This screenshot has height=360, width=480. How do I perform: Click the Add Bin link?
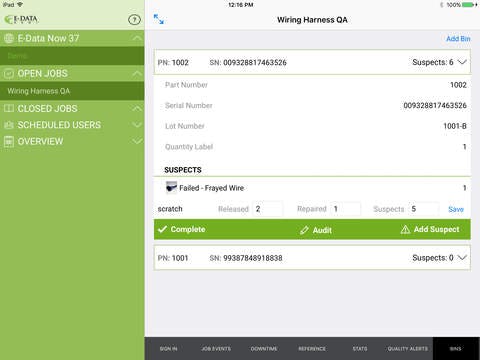click(x=458, y=39)
